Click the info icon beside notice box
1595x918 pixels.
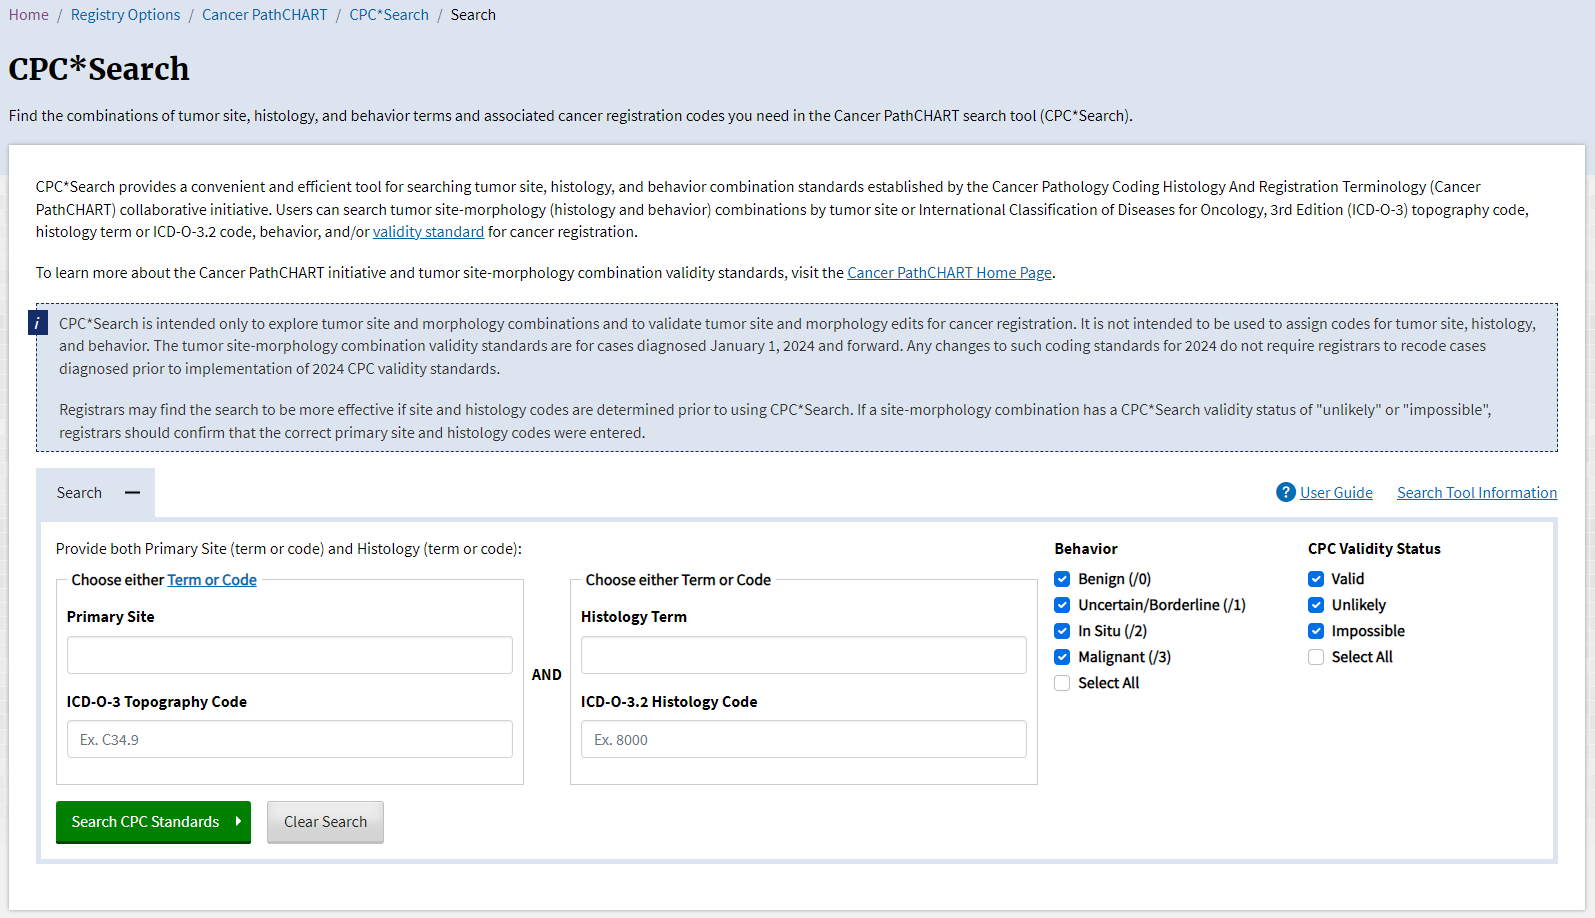pos(37,323)
